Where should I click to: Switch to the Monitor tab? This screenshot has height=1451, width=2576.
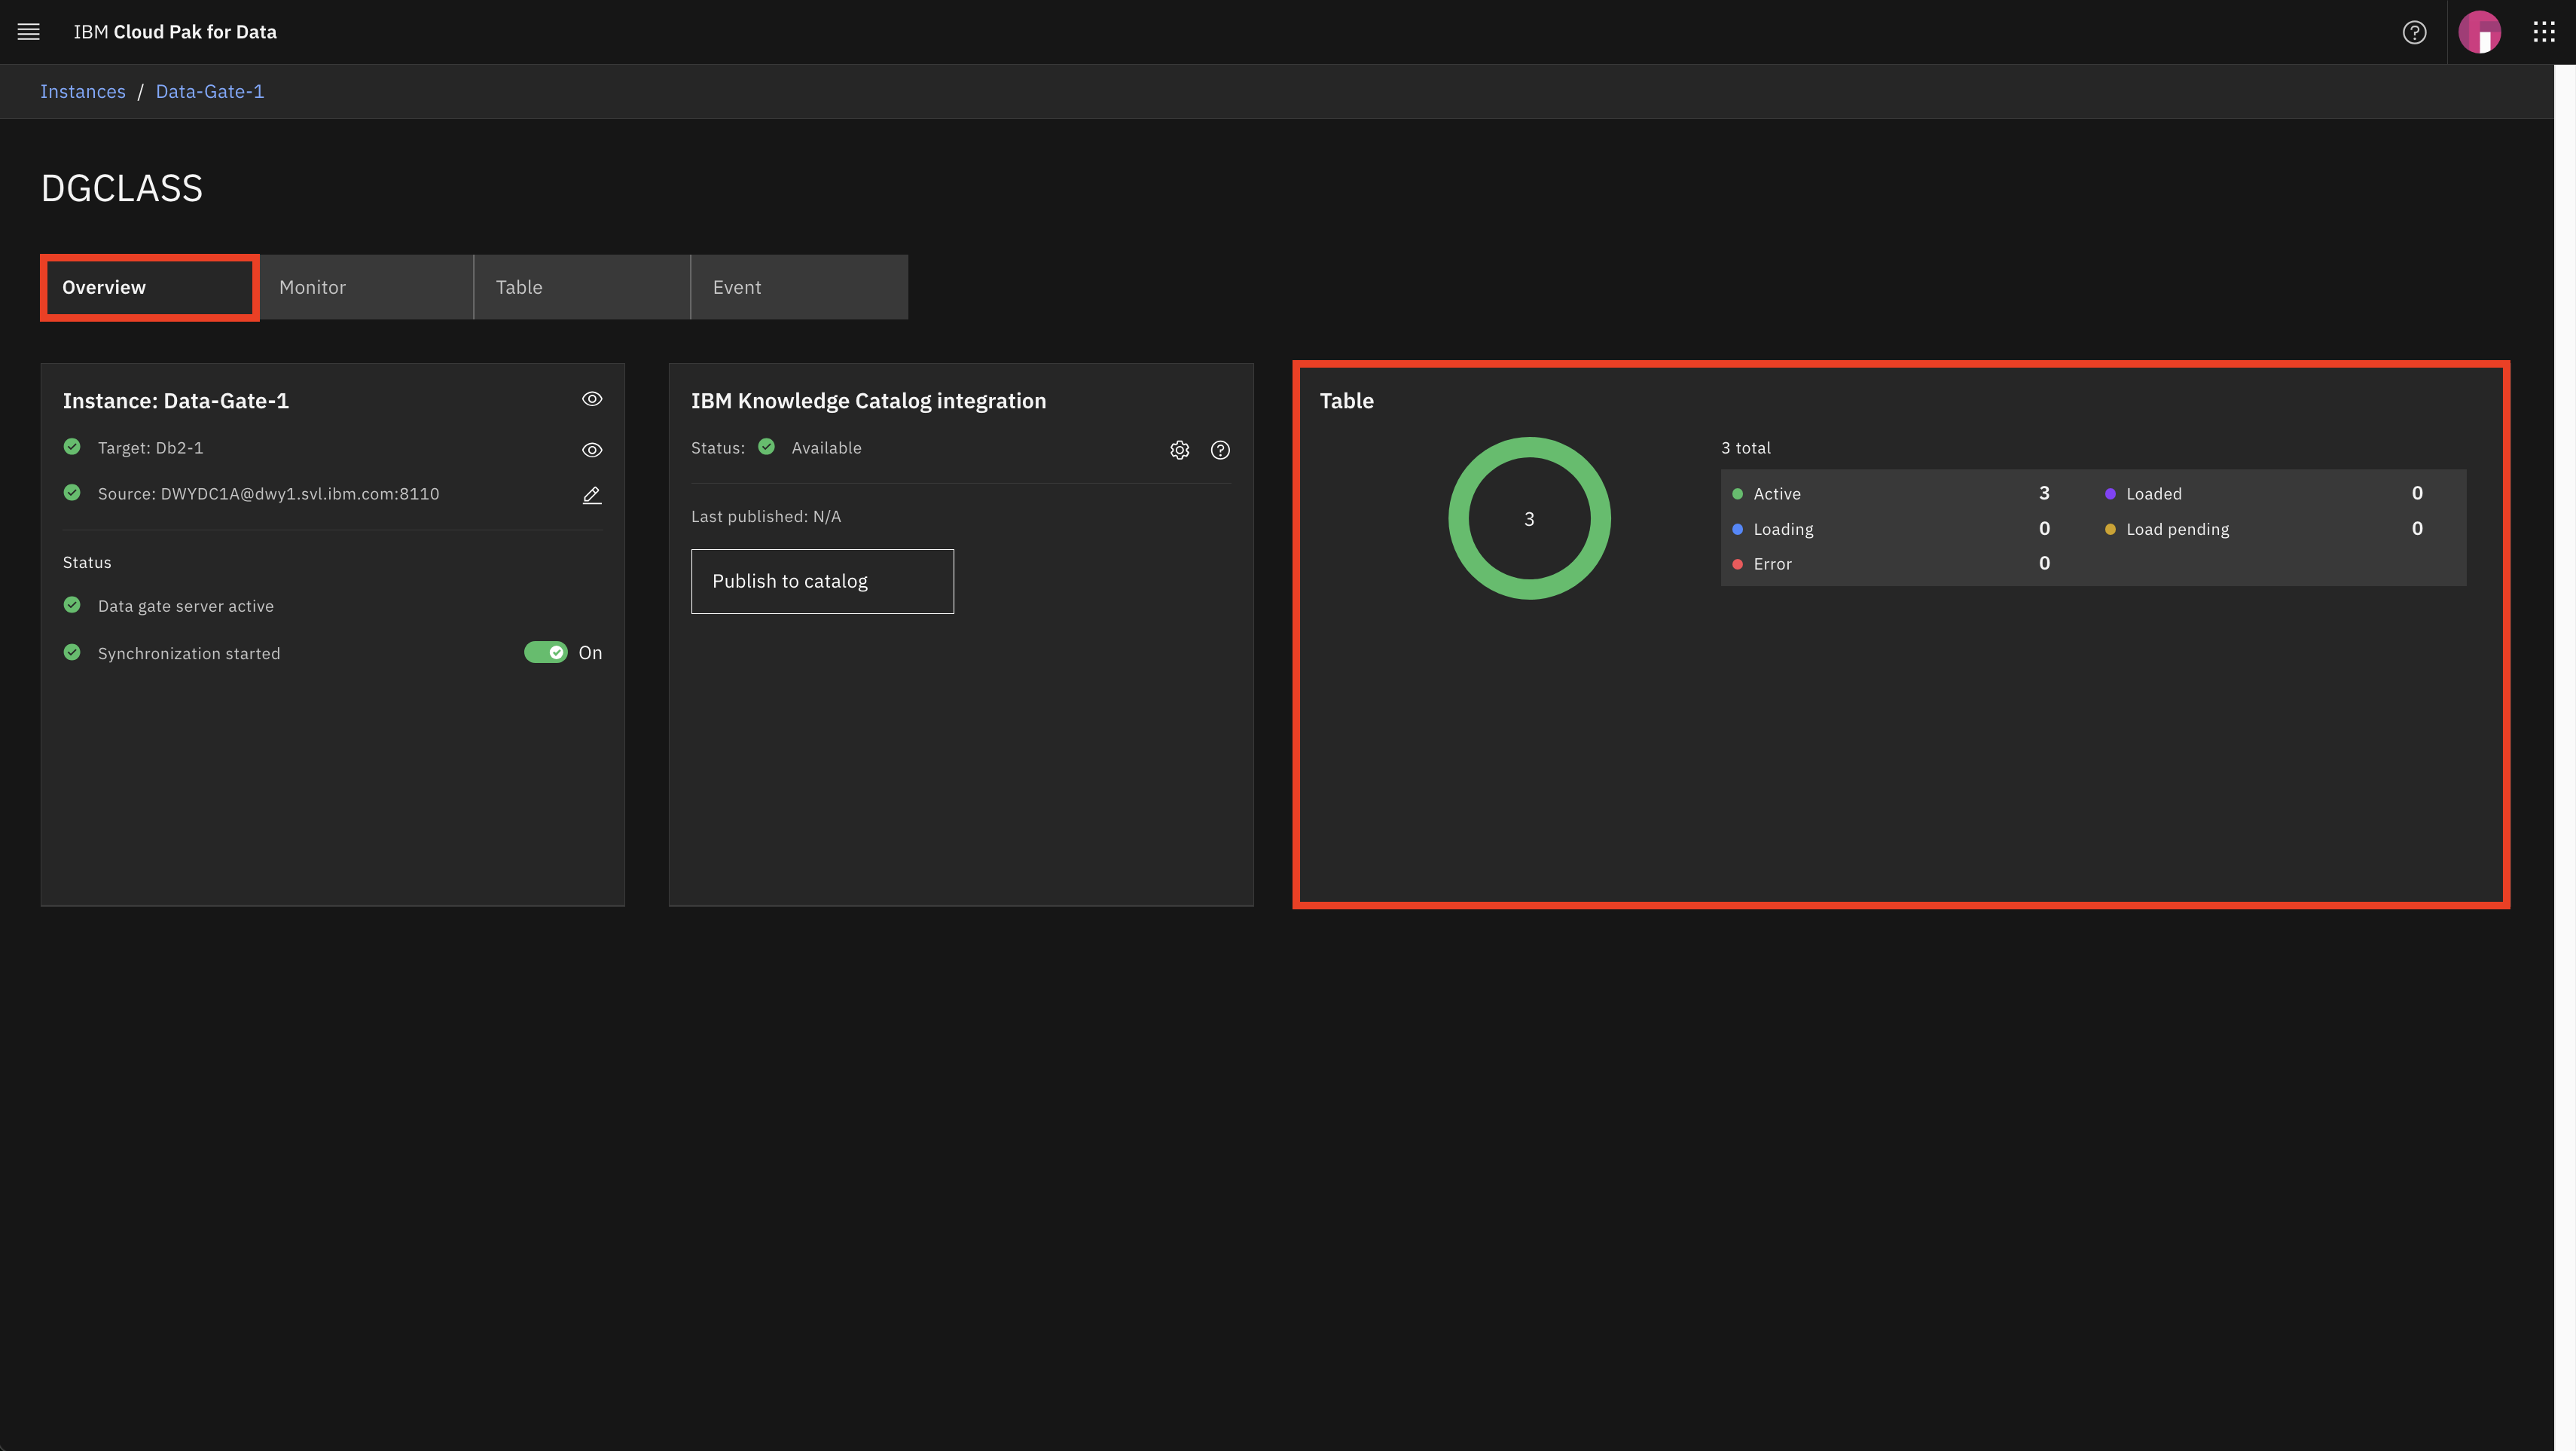coord(312,287)
